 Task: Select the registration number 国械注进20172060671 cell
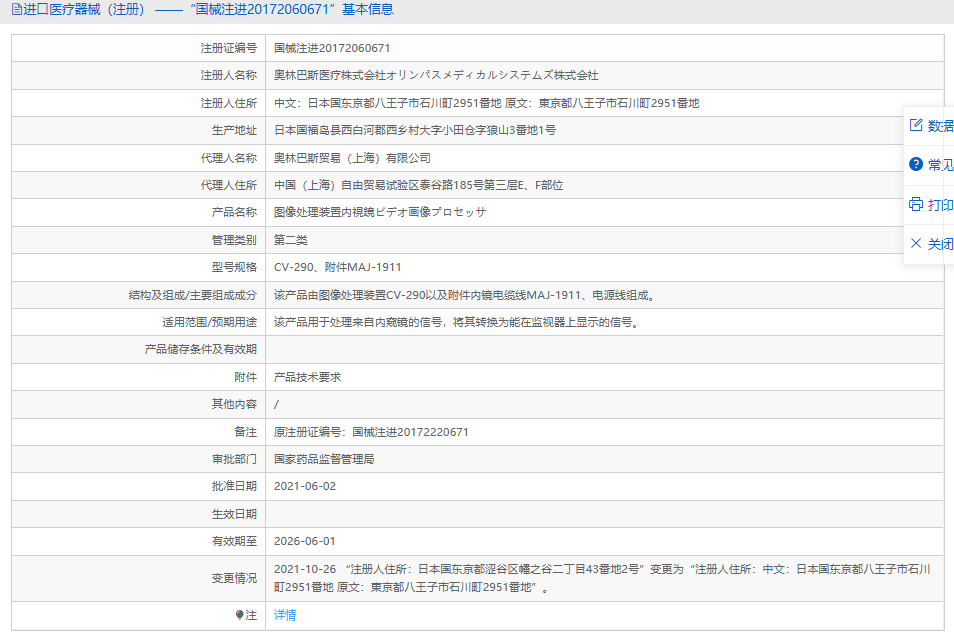pos(332,48)
